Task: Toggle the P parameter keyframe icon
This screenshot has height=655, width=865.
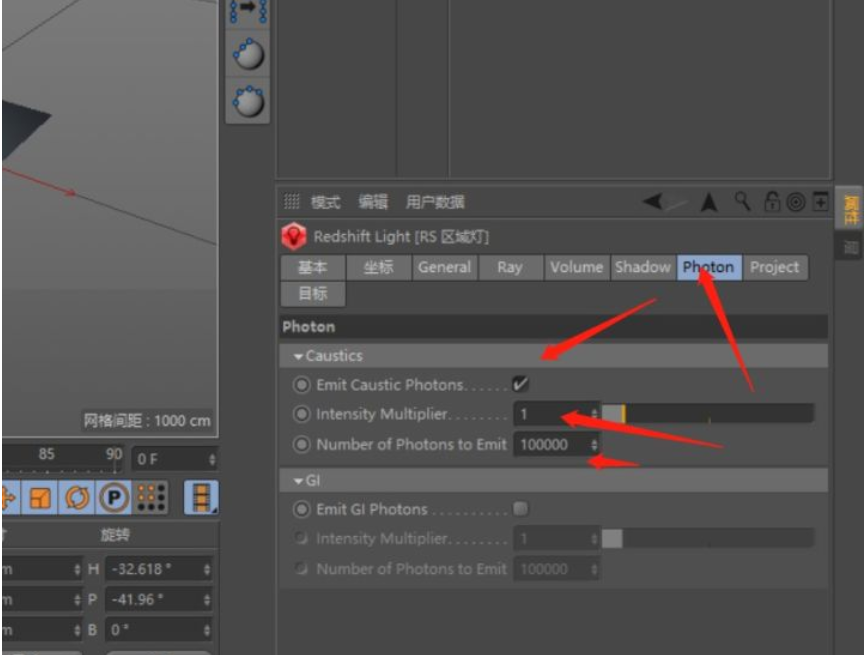Action: coord(113,497)
